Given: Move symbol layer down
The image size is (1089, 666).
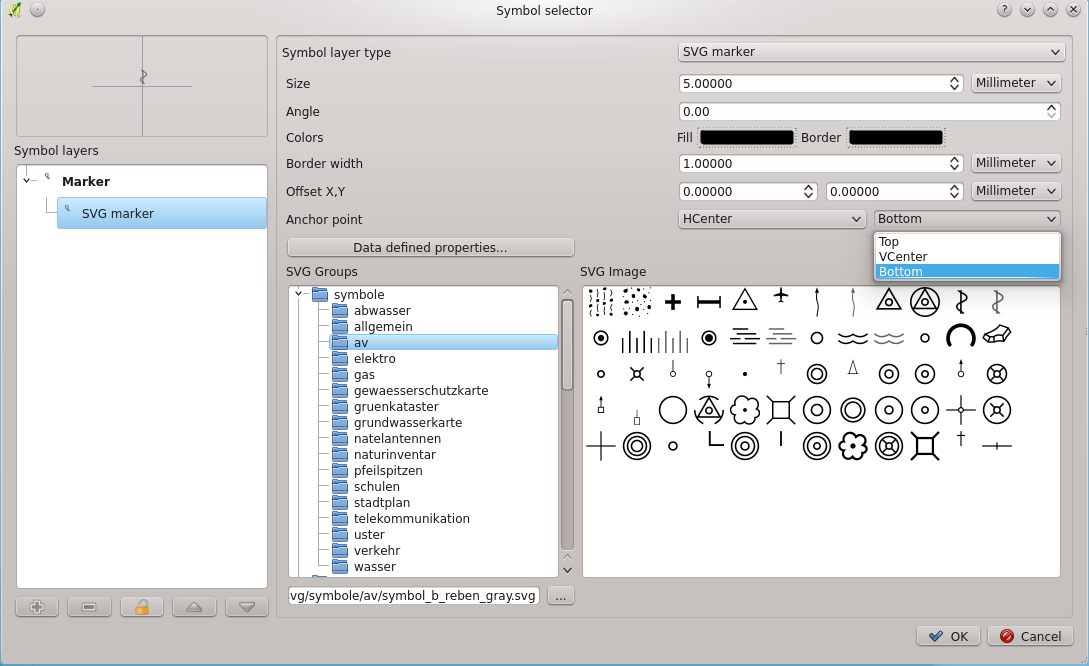Looking at the screenshot, I should point(247,608).
